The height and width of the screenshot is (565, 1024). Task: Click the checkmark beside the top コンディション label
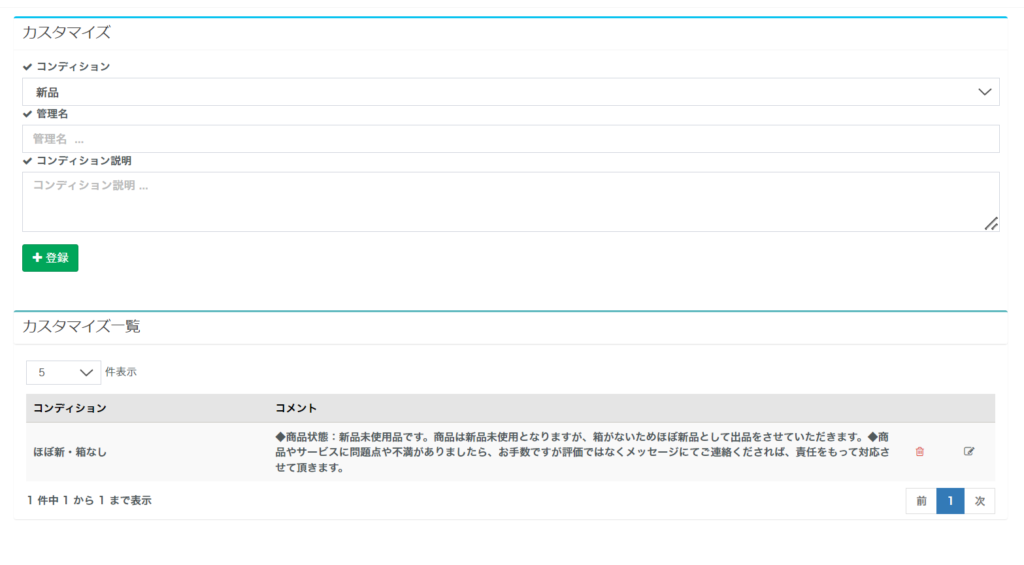(x=28, y=67)
